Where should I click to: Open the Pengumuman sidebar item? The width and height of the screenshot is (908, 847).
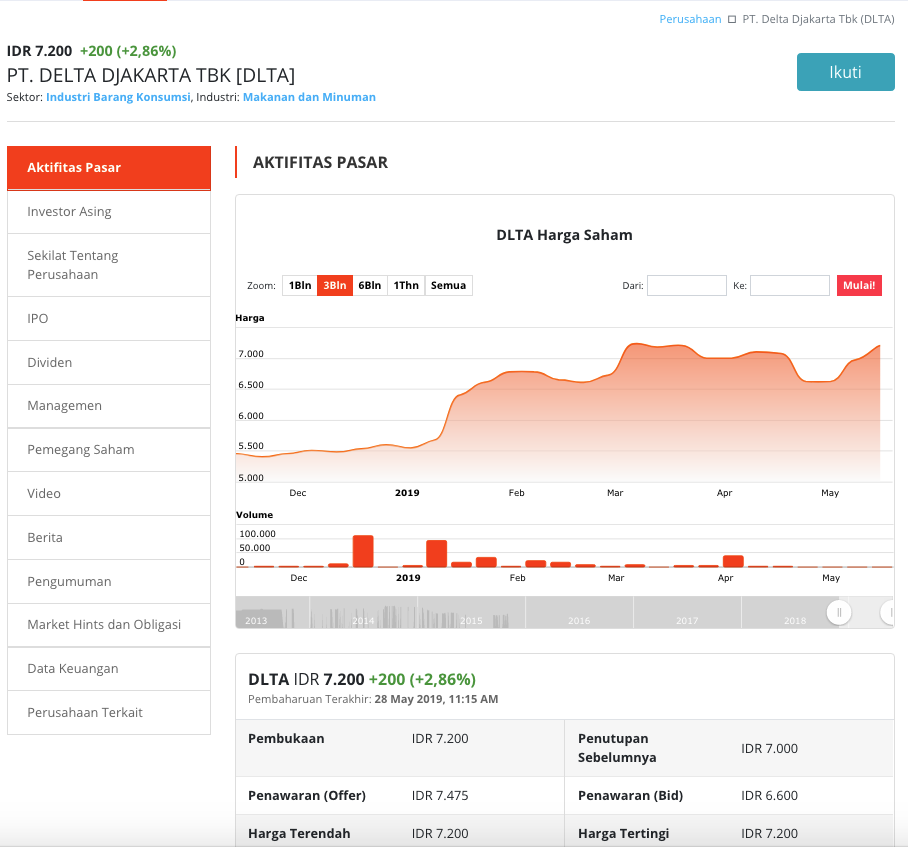[109, 582]
